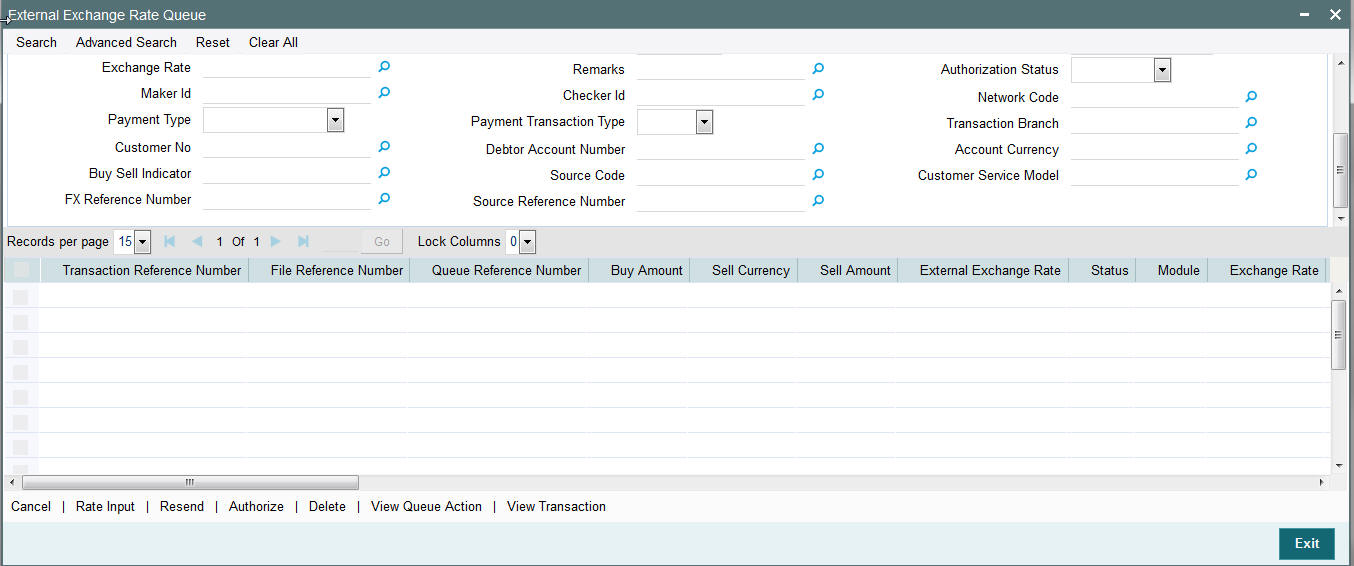Image resolution: width=1354 pixels, height=566 pixels.
Task: Tick the sixth table row checkbox
Action: 21,421
